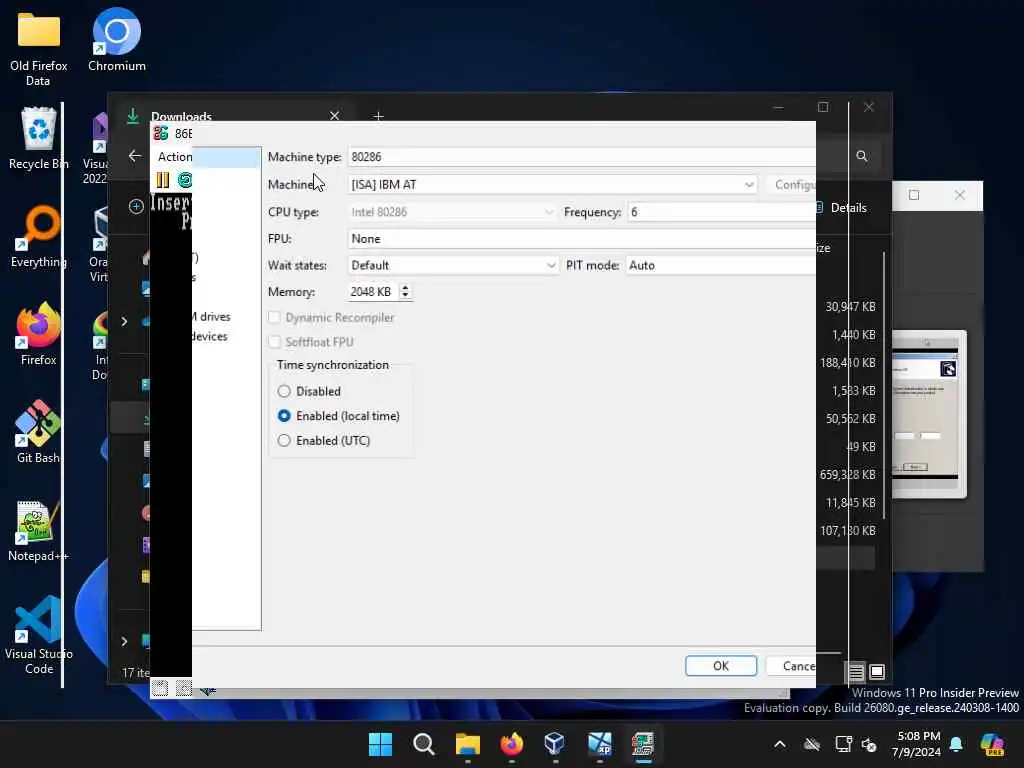Open the Everything desktop shortcut
This screenshot has height=768, width=1024.
[x=39, y=236]
